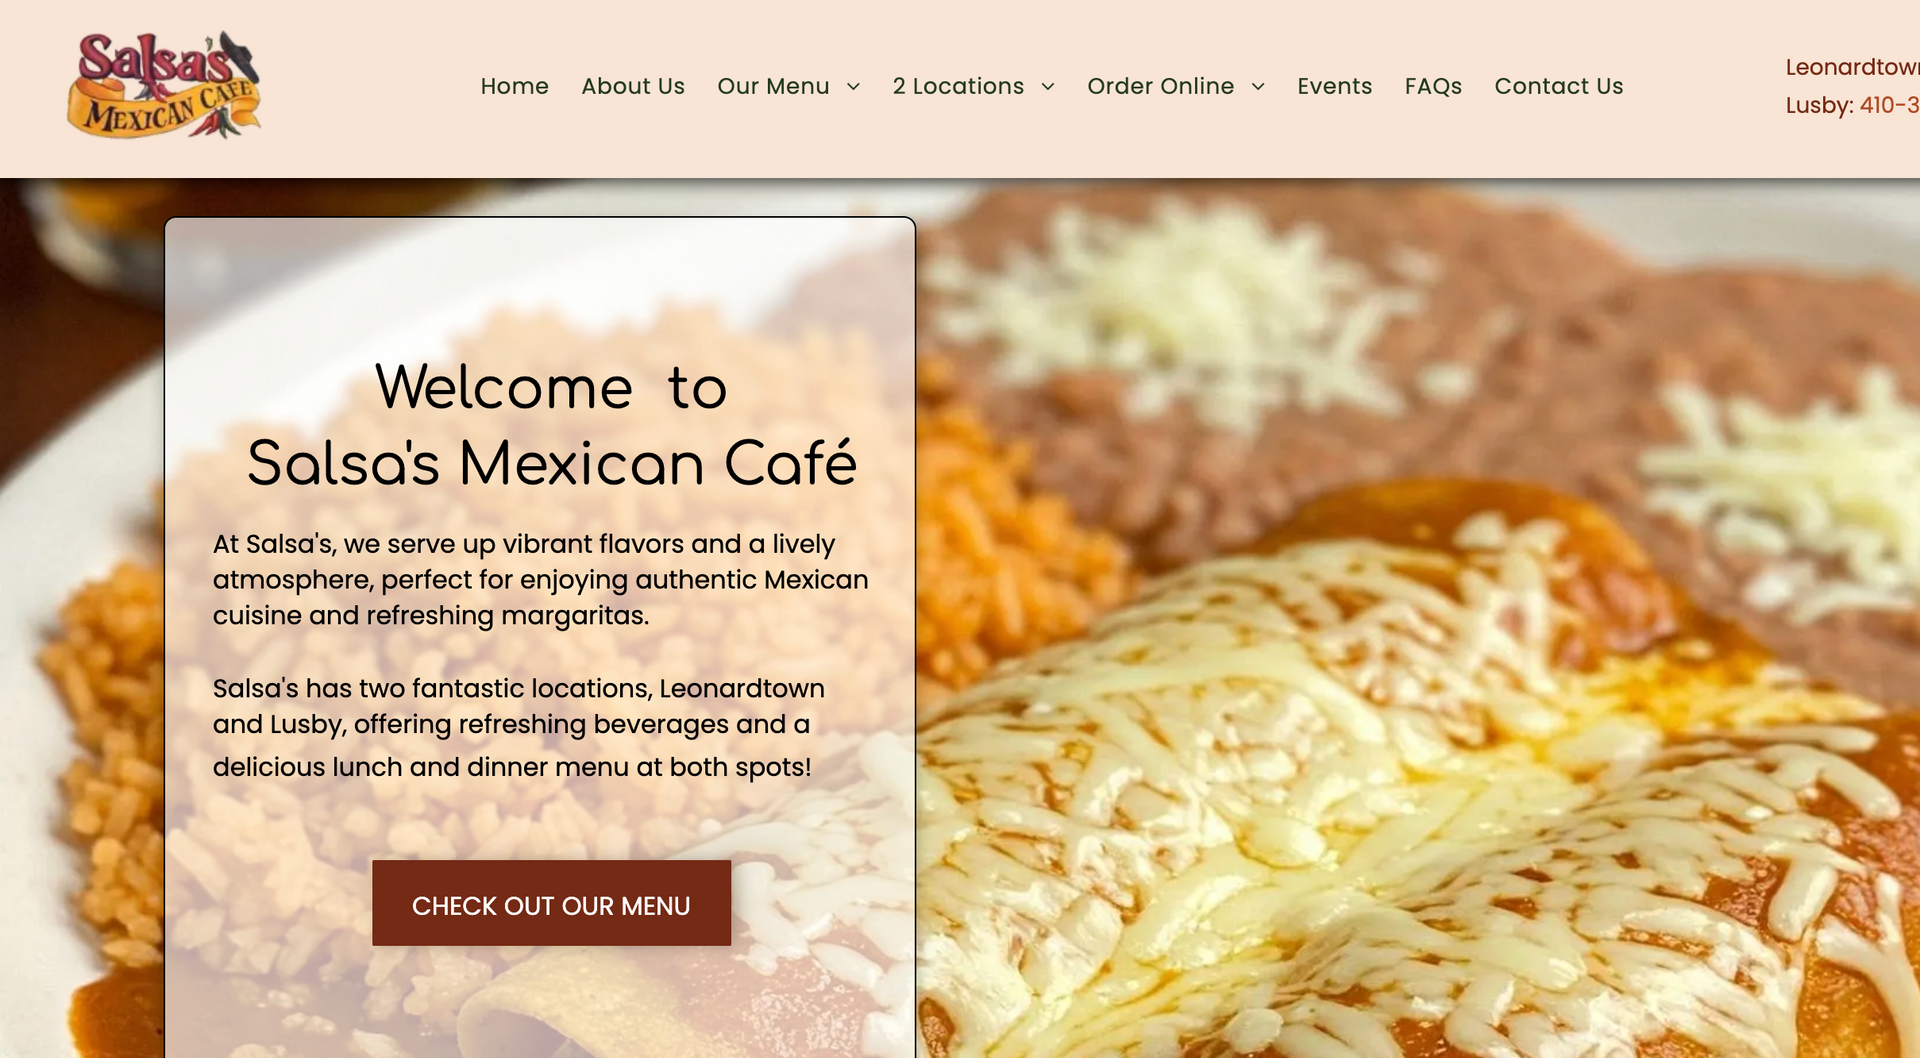Click the paragraph about two fantastic locations

tap(518, 727)
